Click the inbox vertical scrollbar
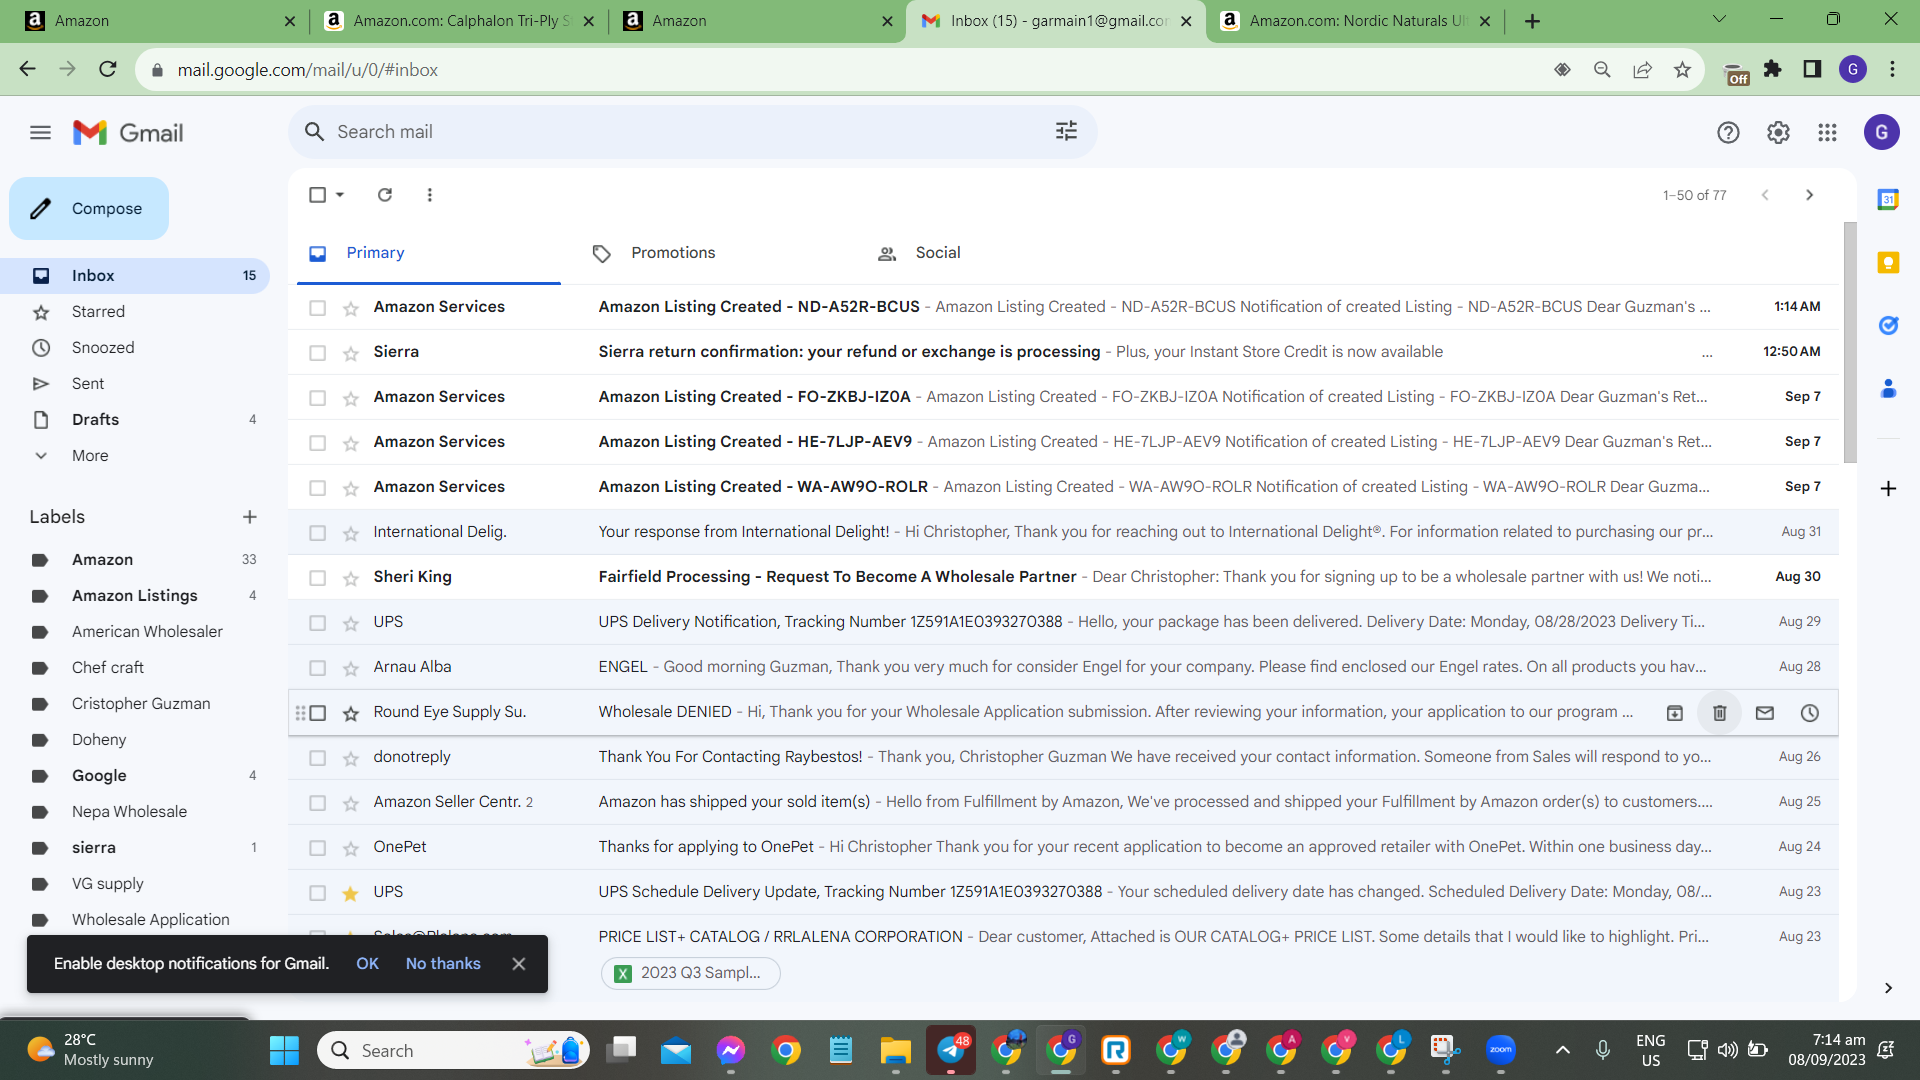 [1850, 343]
